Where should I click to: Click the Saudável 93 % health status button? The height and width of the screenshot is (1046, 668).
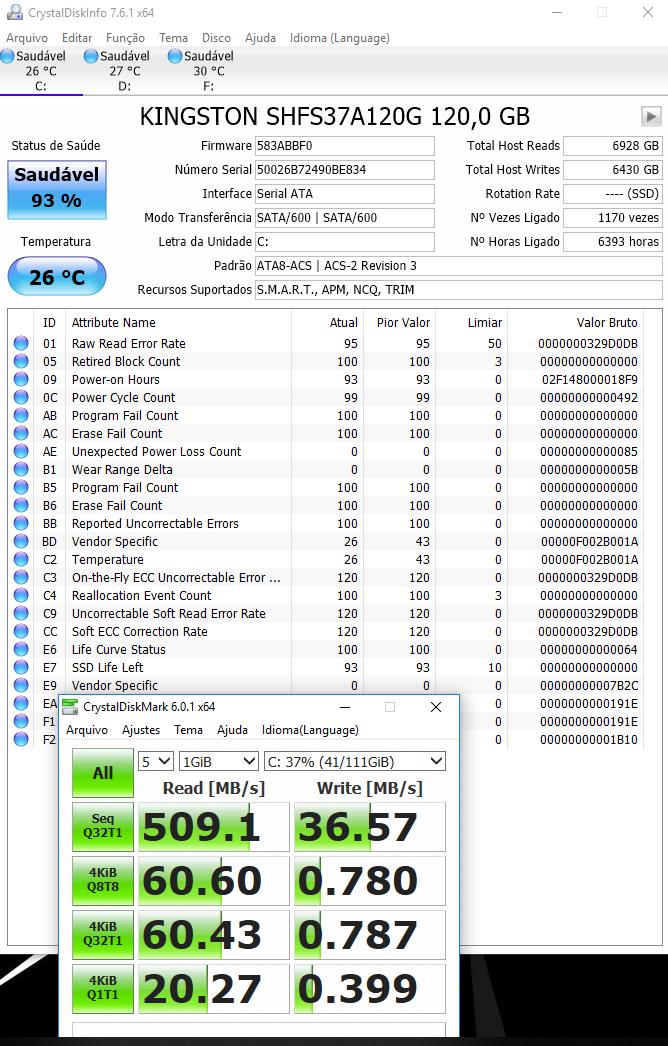pyautogui.click(x=57, y=189)
